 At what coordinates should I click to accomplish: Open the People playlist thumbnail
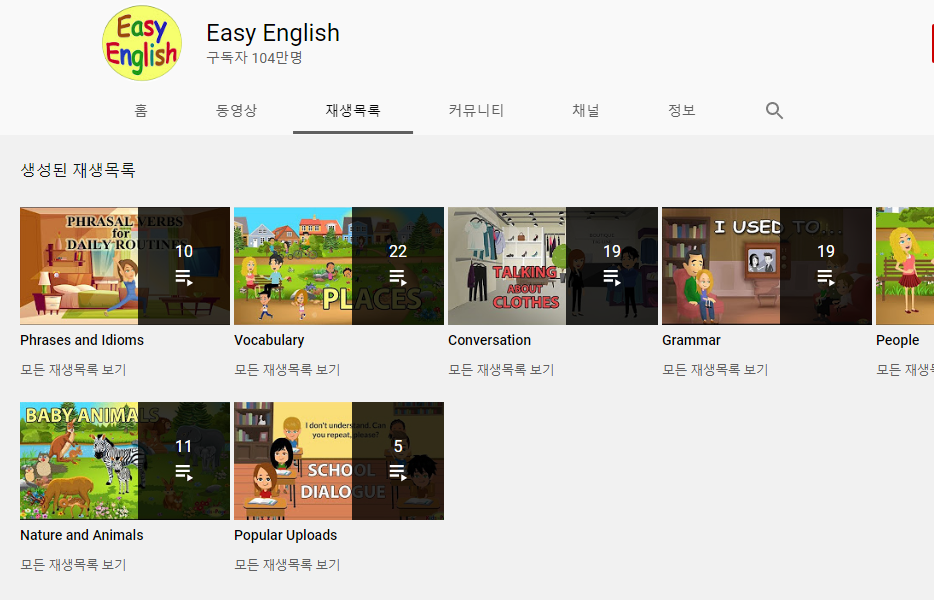click(905, 266)
